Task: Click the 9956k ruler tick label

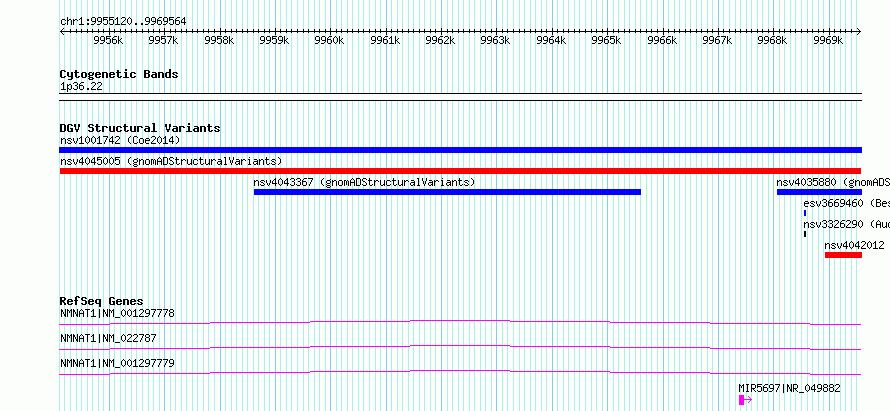Action: coord(108,40)
